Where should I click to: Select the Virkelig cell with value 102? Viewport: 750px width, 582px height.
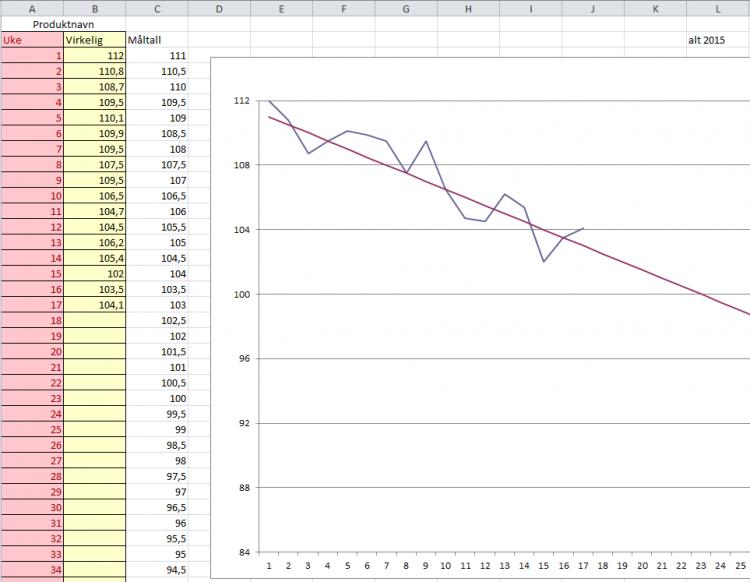coord(95,274)
